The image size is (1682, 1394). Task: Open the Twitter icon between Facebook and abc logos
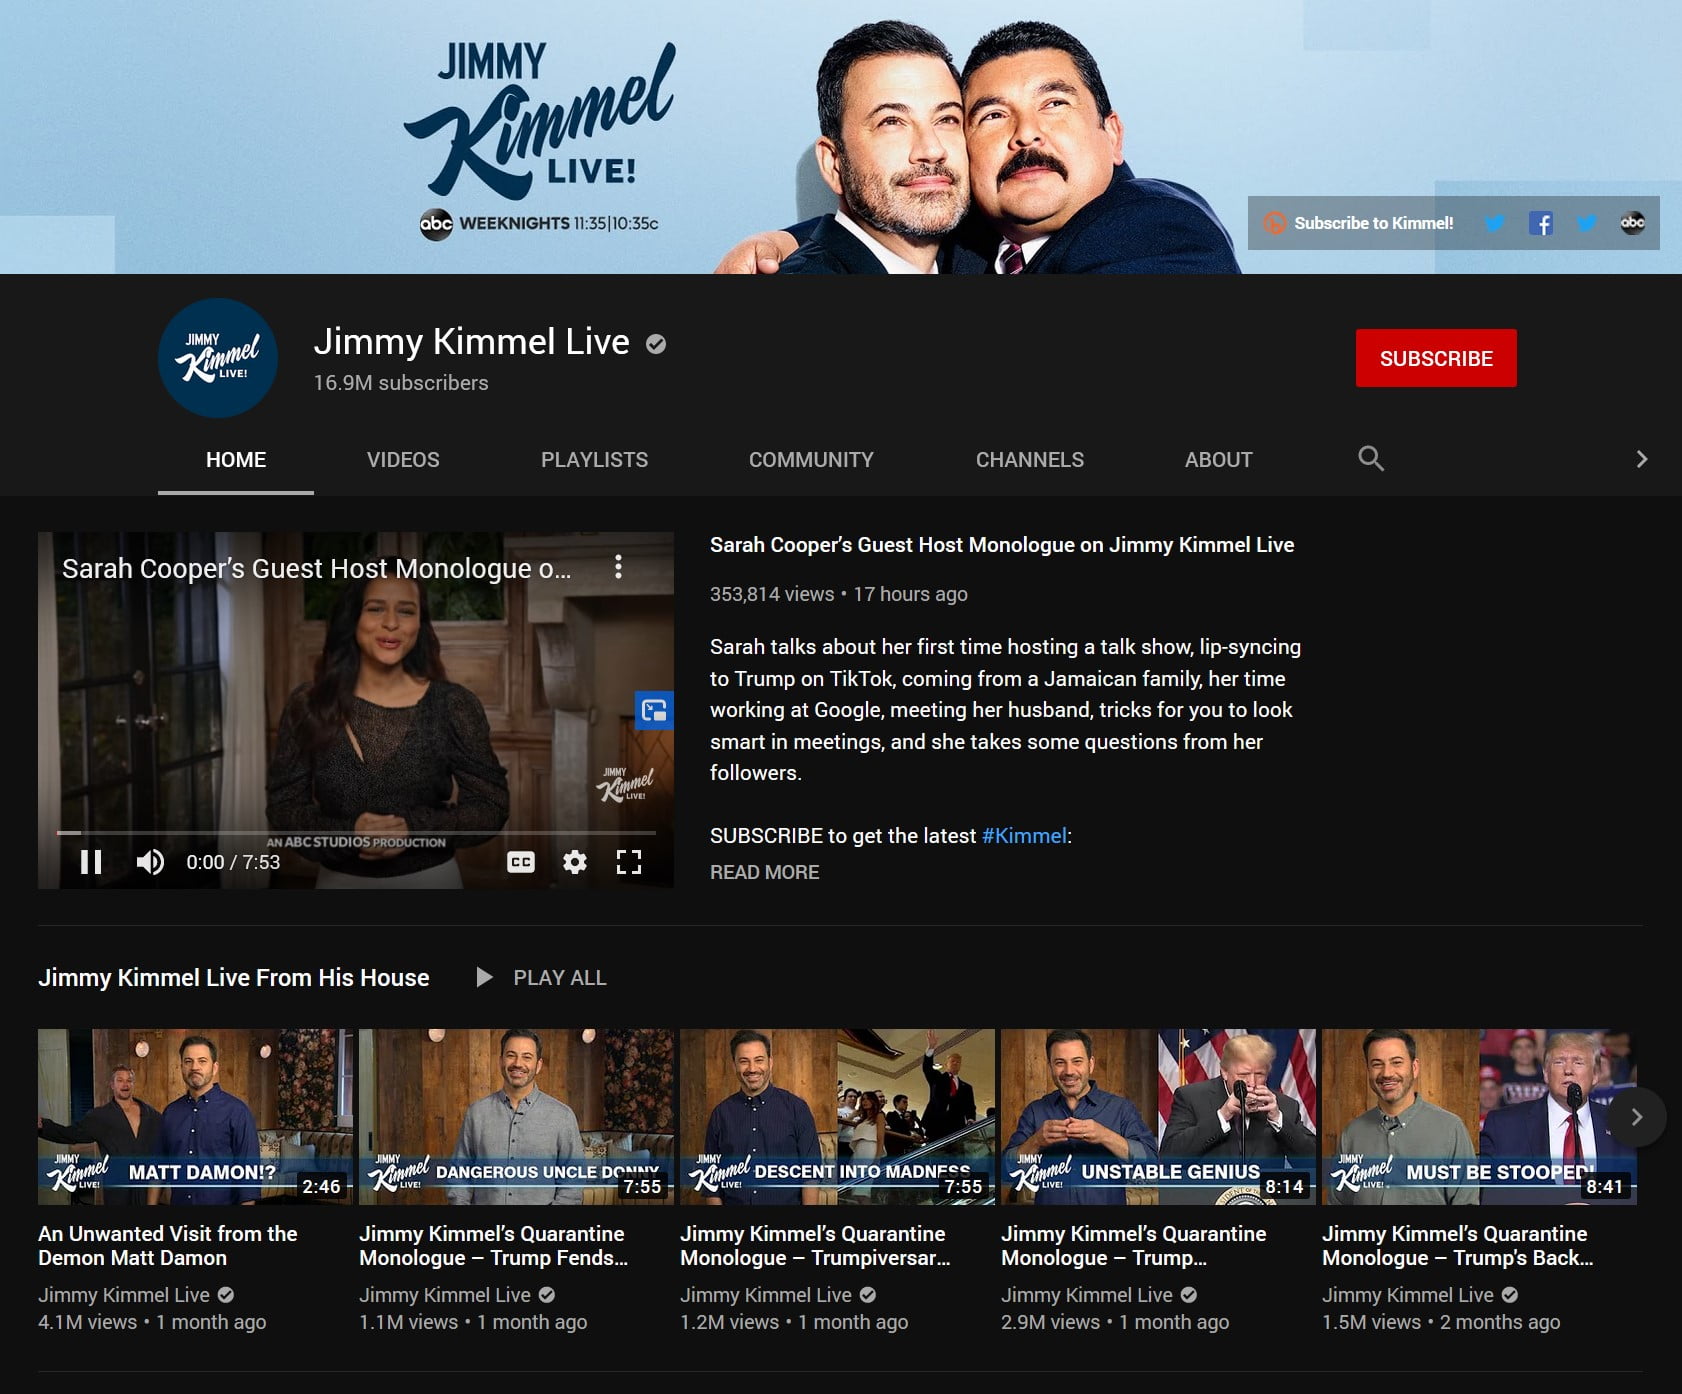[1587, 223]
